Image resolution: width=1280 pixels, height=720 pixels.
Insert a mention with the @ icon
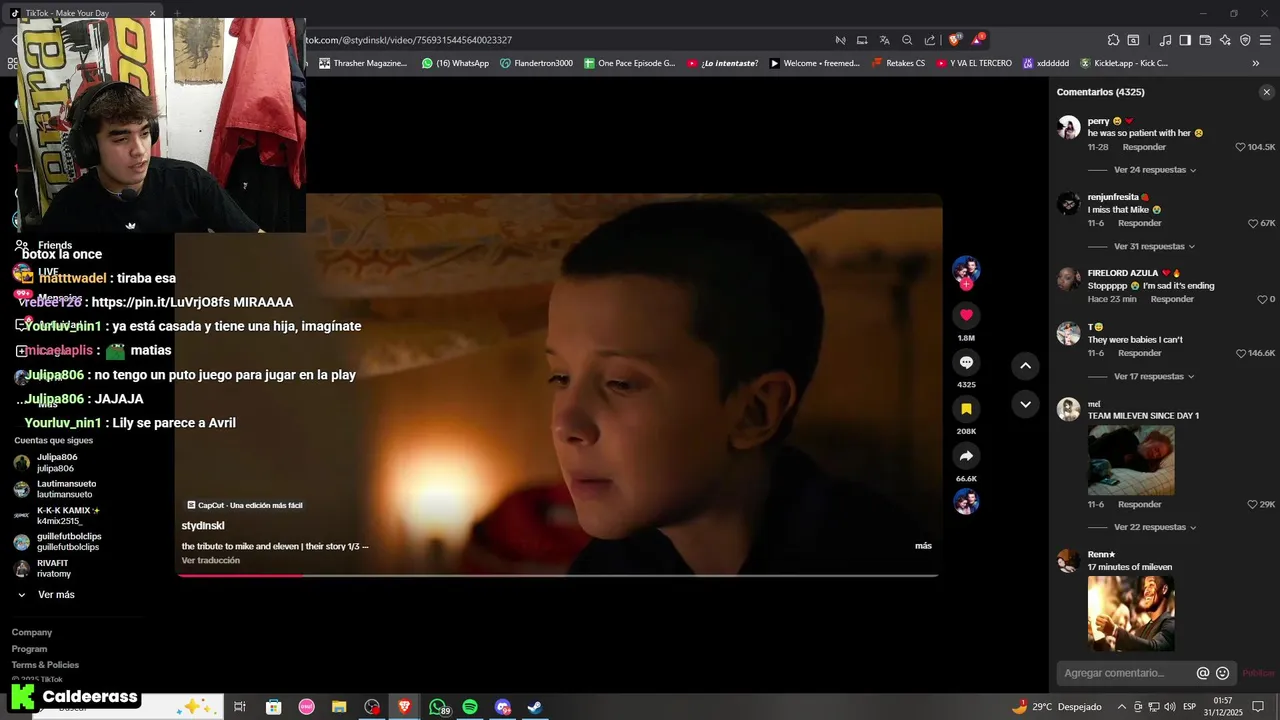pyautogui.click(x=1203, y=673)
